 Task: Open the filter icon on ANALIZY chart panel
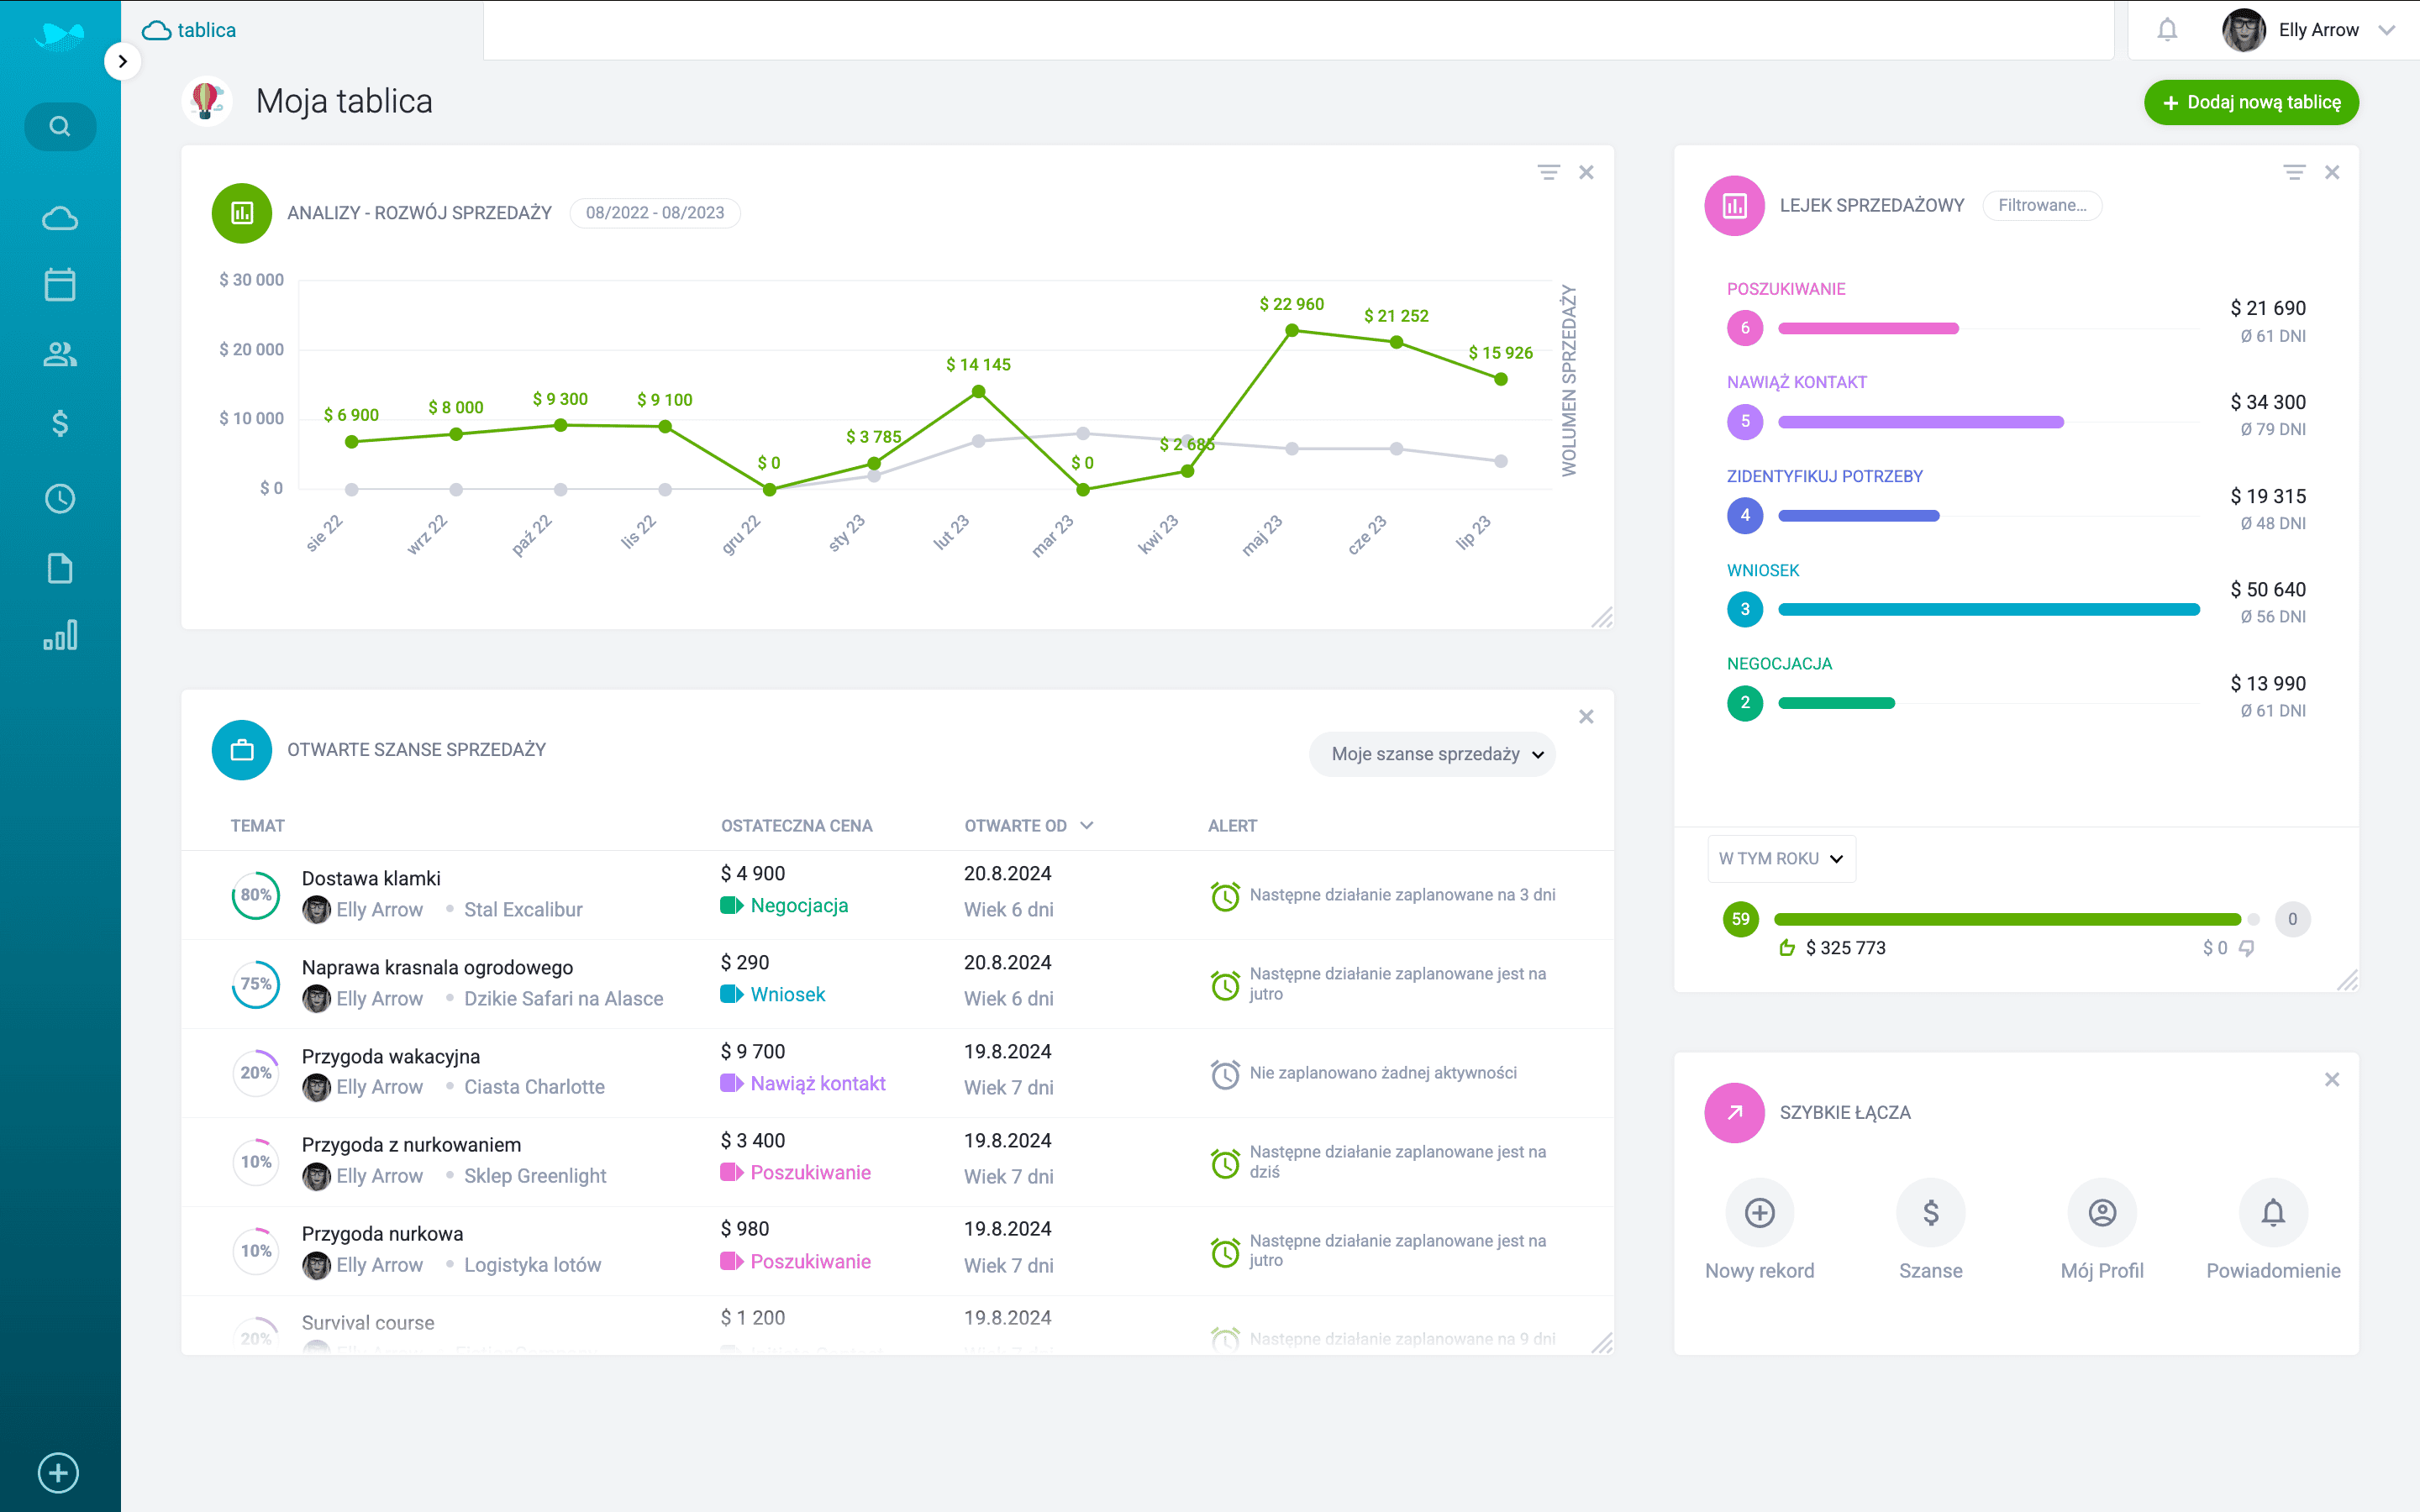point(1548,171)
